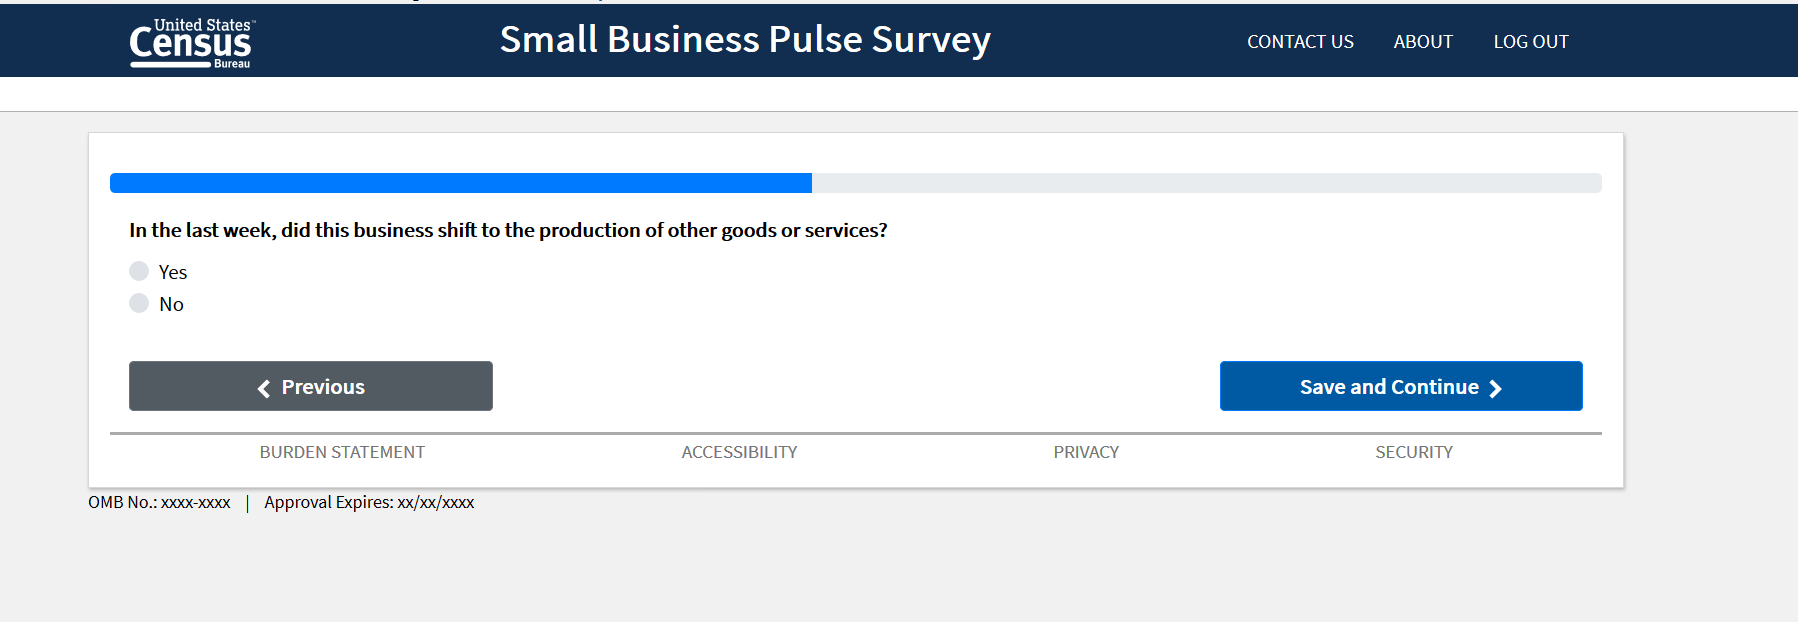Click the survey question text about production shift
1798x622 pixels.
(x=508, y=230)
